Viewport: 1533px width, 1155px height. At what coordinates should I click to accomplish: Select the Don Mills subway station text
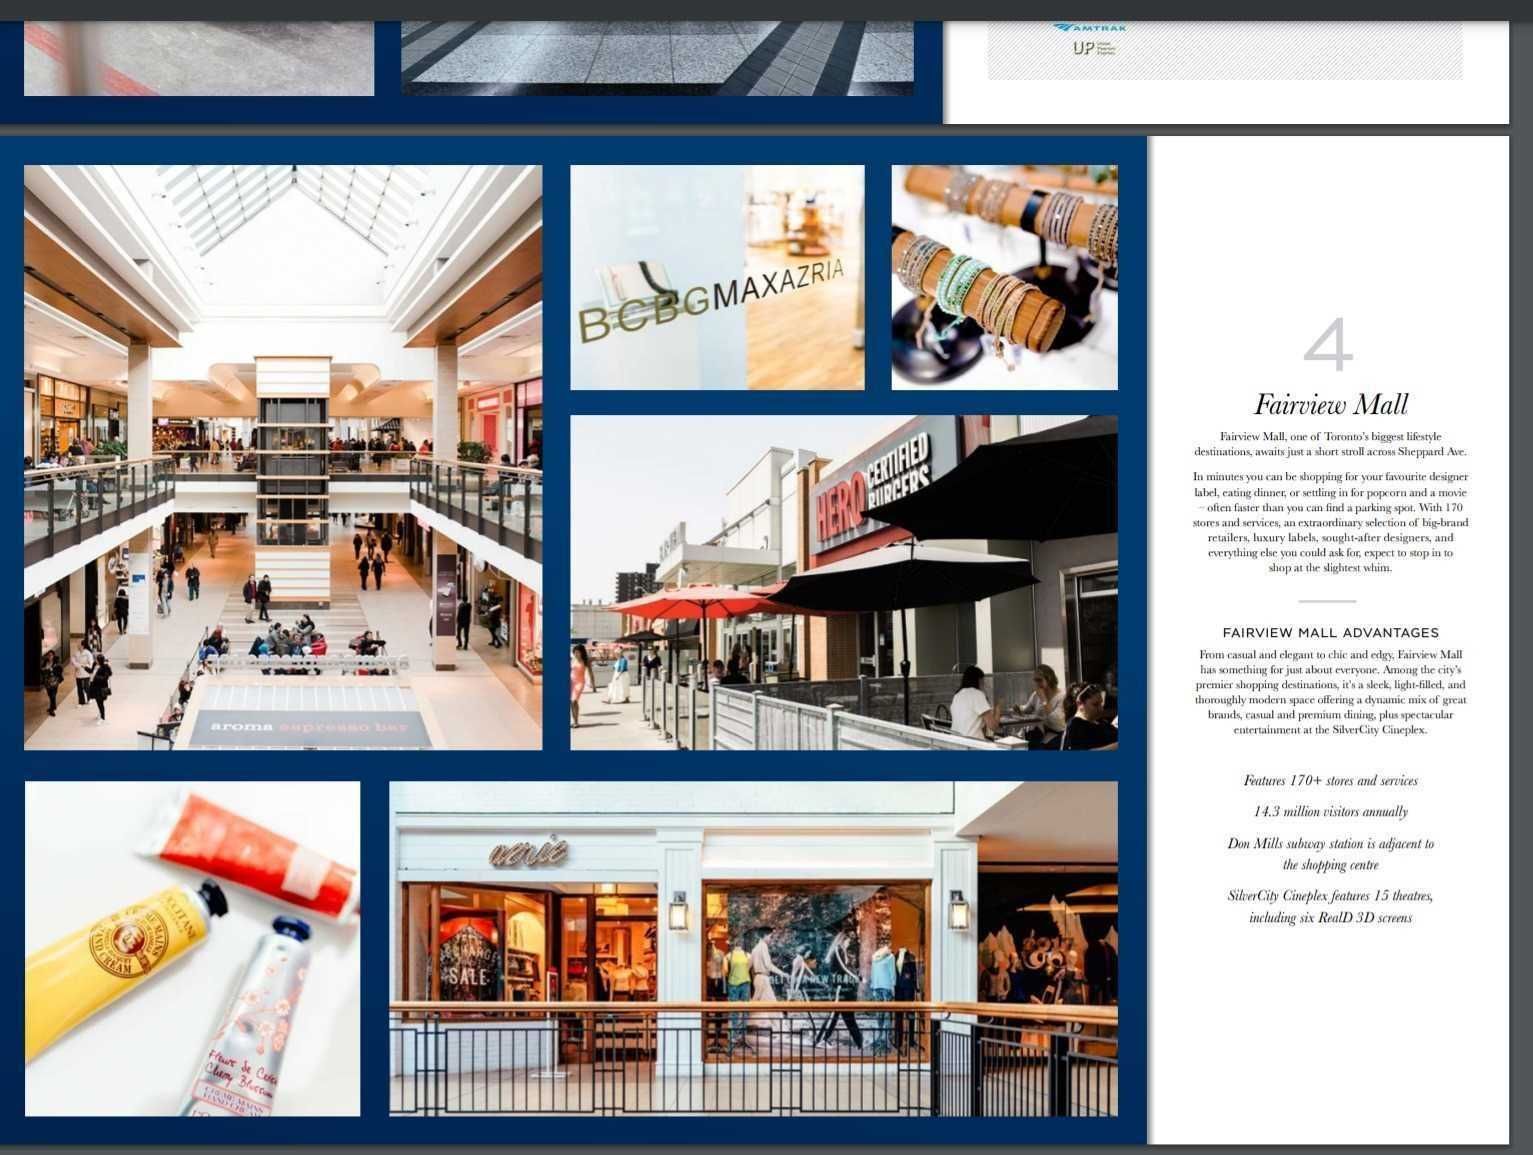coord(1330,854)
